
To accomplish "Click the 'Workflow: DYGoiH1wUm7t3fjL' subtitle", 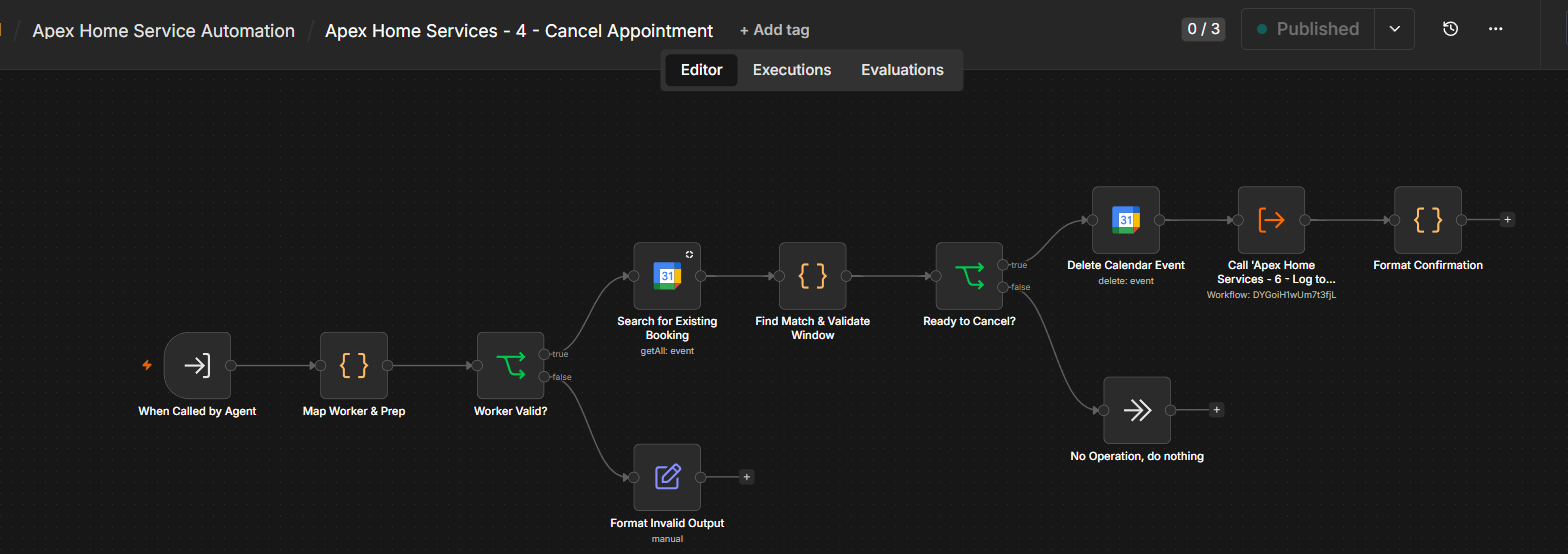I will point(1271,295).
